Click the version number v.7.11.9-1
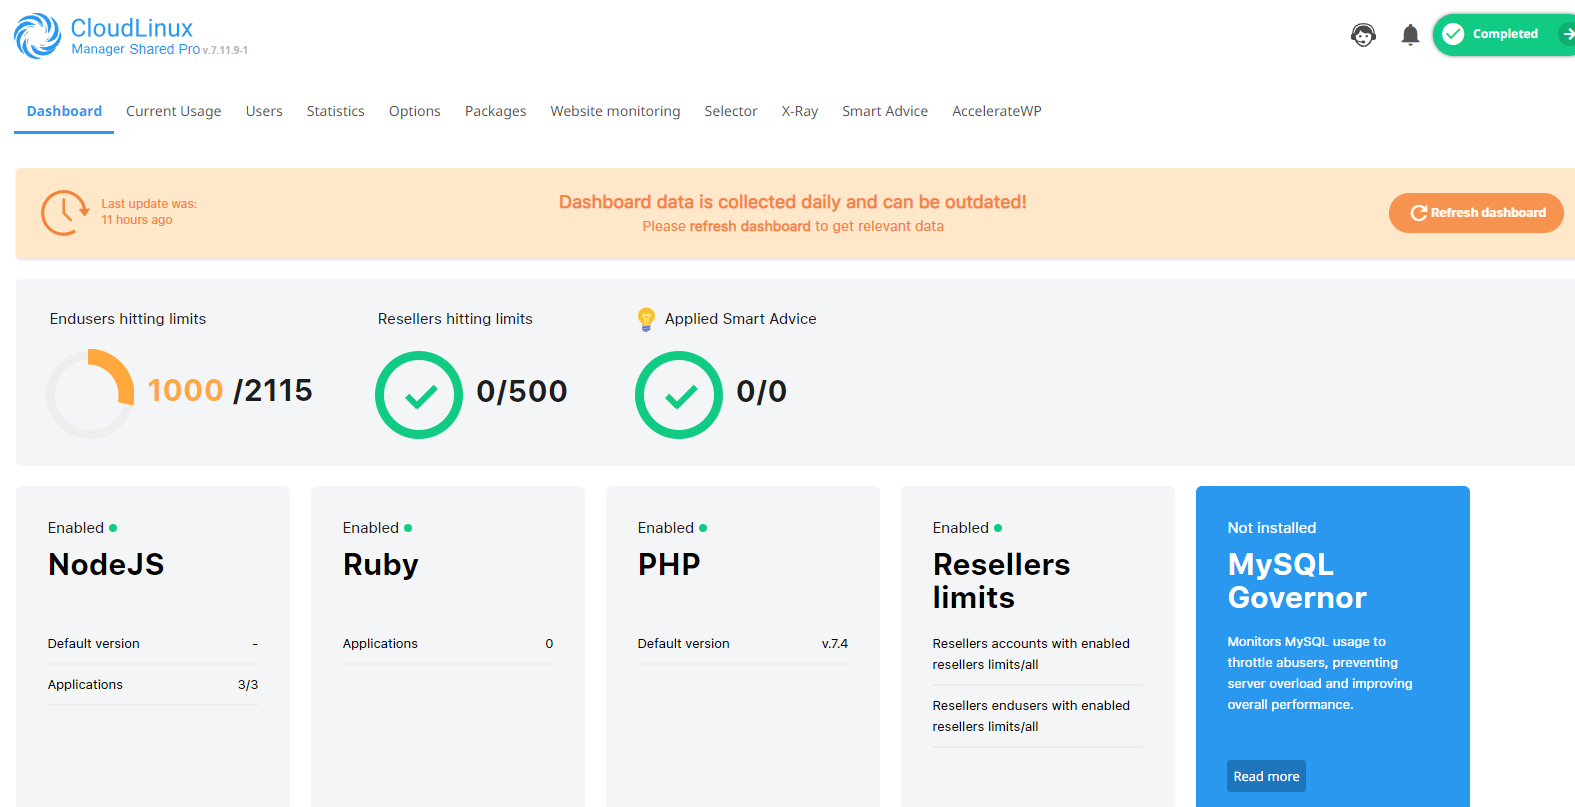 tap(225, 50)
